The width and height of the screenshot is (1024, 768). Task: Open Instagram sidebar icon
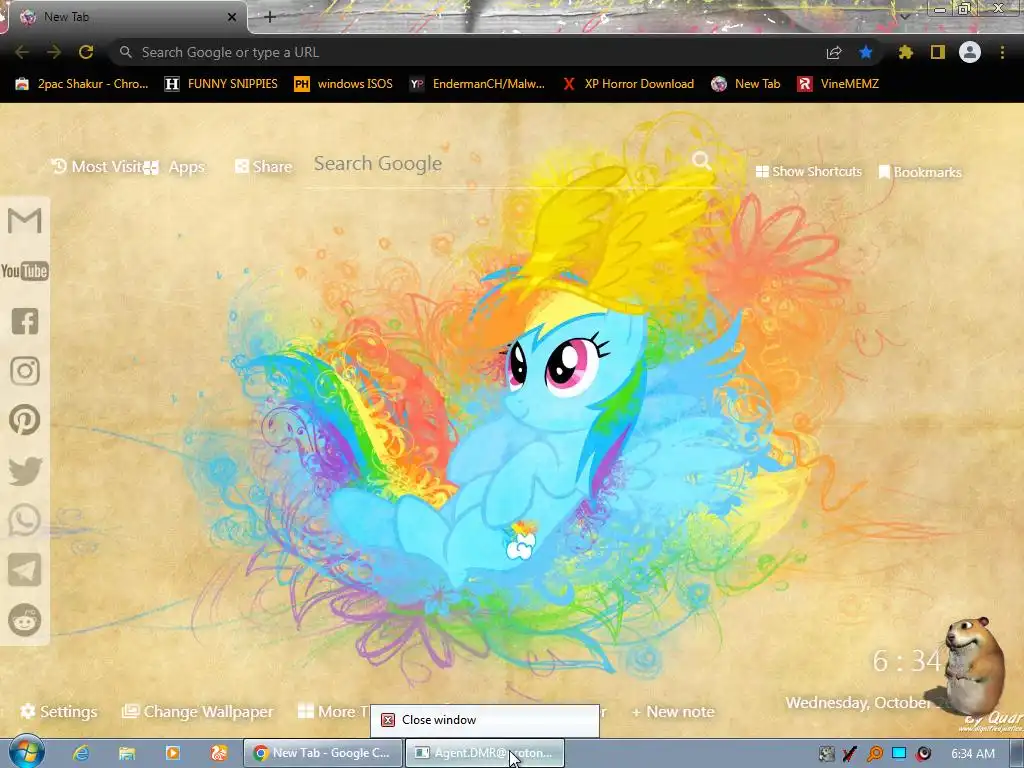[x=25, y=371]
